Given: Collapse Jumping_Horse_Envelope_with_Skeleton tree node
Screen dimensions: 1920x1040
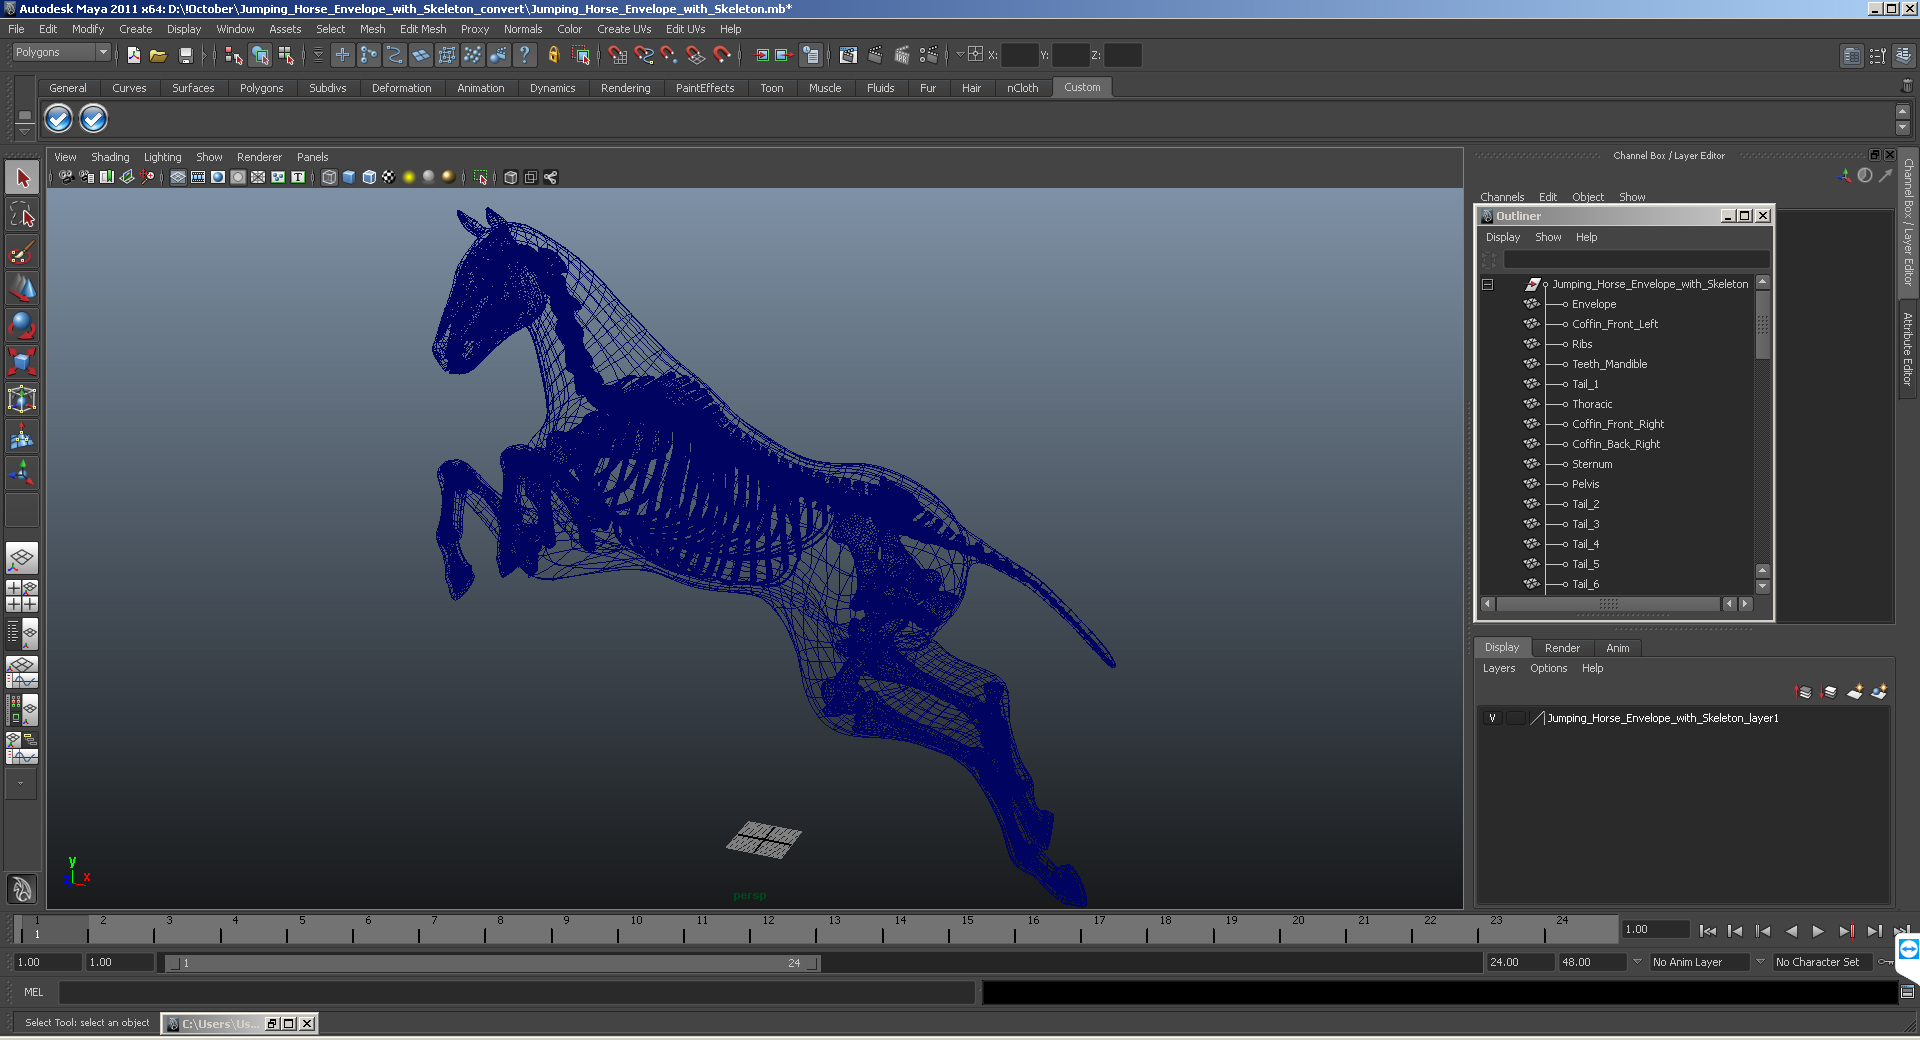Looking at the screenshot, I should (x=1488, y=284).
